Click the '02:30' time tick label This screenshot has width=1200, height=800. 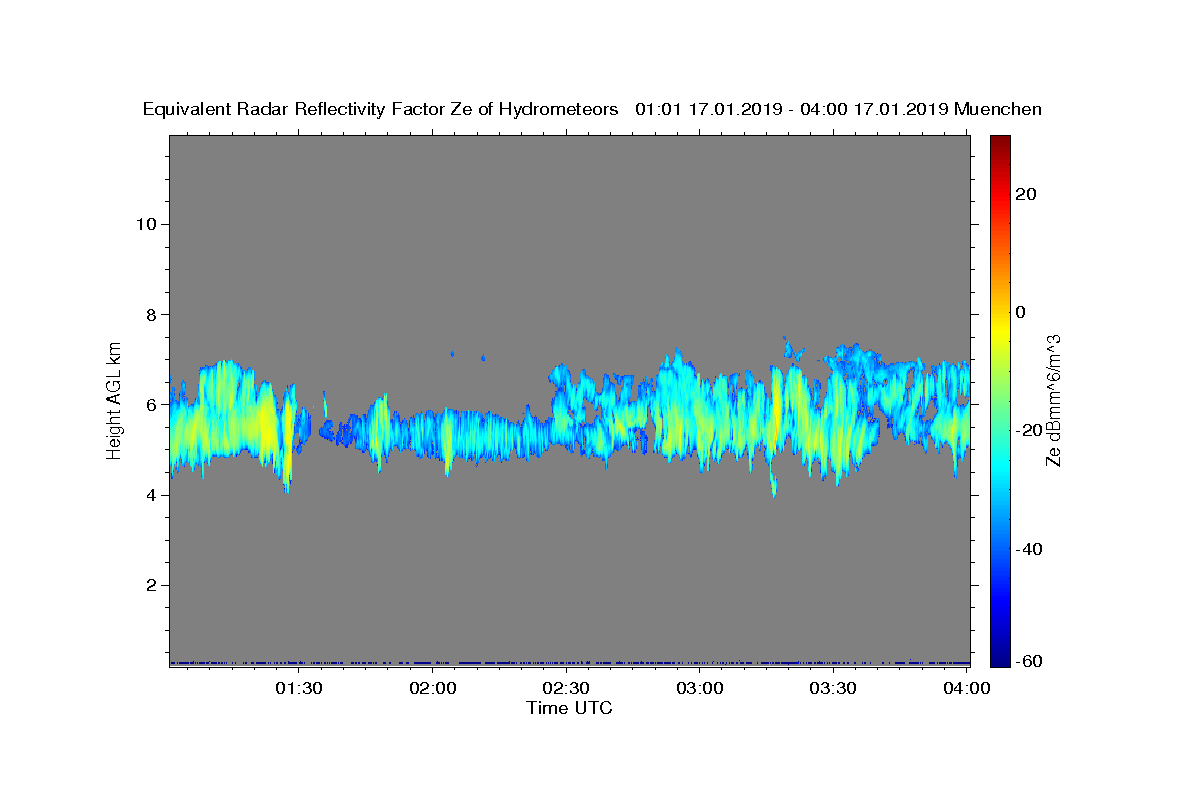tap(566, 688)
